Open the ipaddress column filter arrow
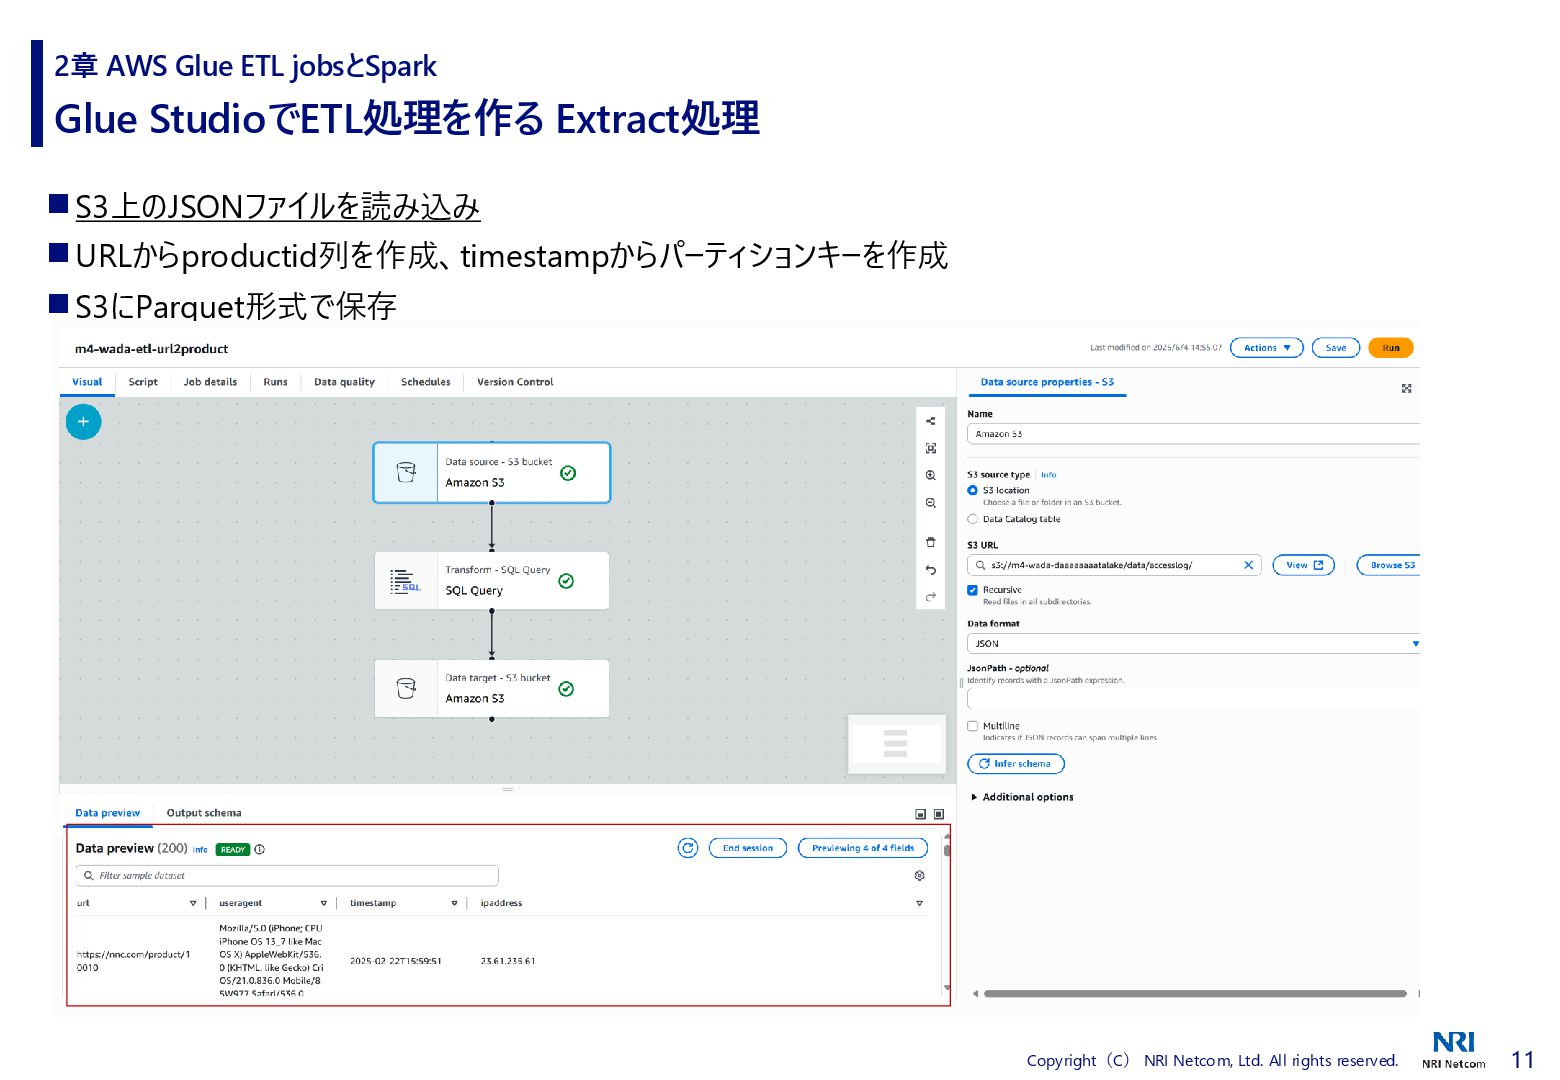This screenshot has width=1560, height=1080. pyautogui.click(x=919, y=903)
